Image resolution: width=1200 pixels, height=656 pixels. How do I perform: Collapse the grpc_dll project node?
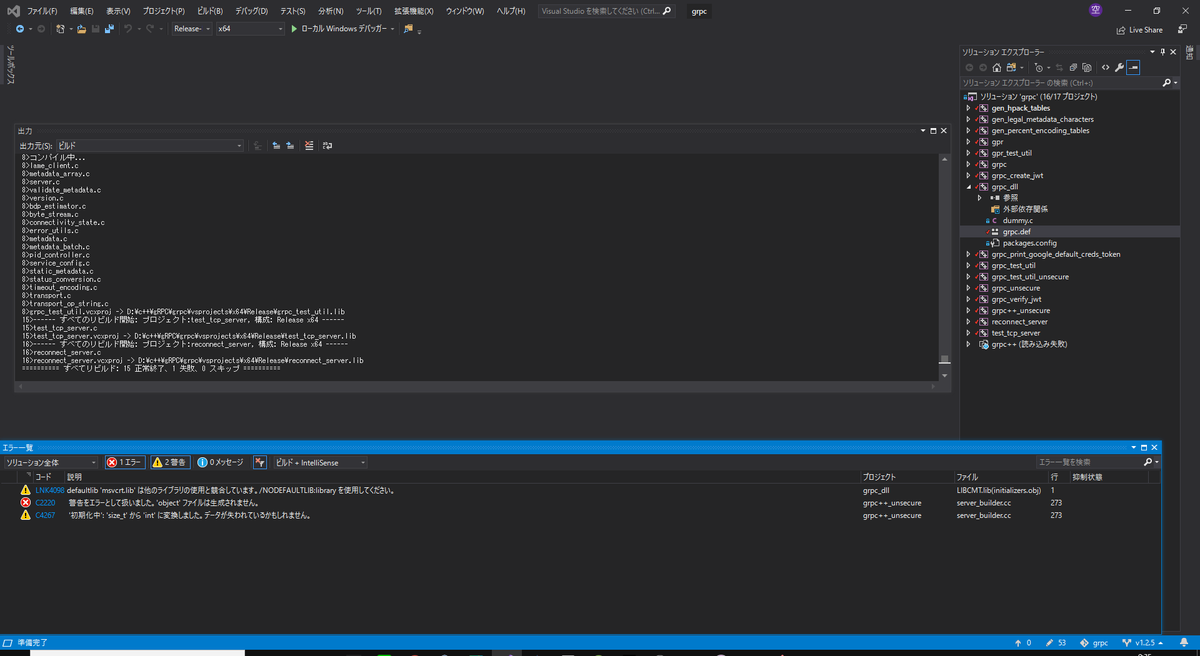[x=968, y=186]
